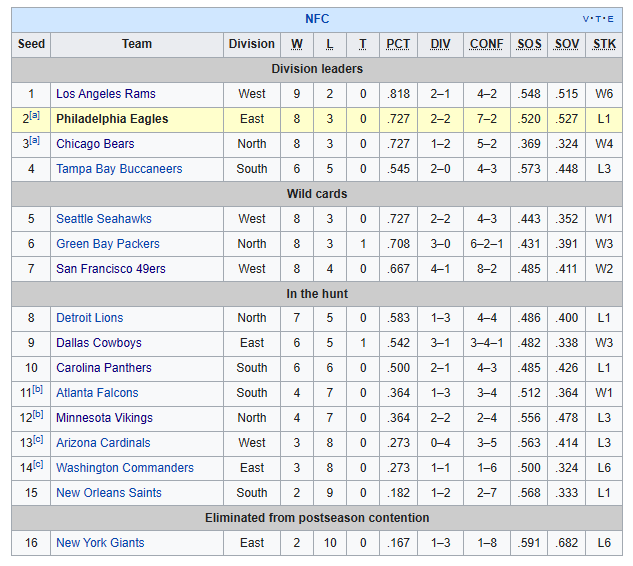Click the In the hunt heading
Image resolution: width=633 pixels, height=566 pixels.
[x=317, y=293]
